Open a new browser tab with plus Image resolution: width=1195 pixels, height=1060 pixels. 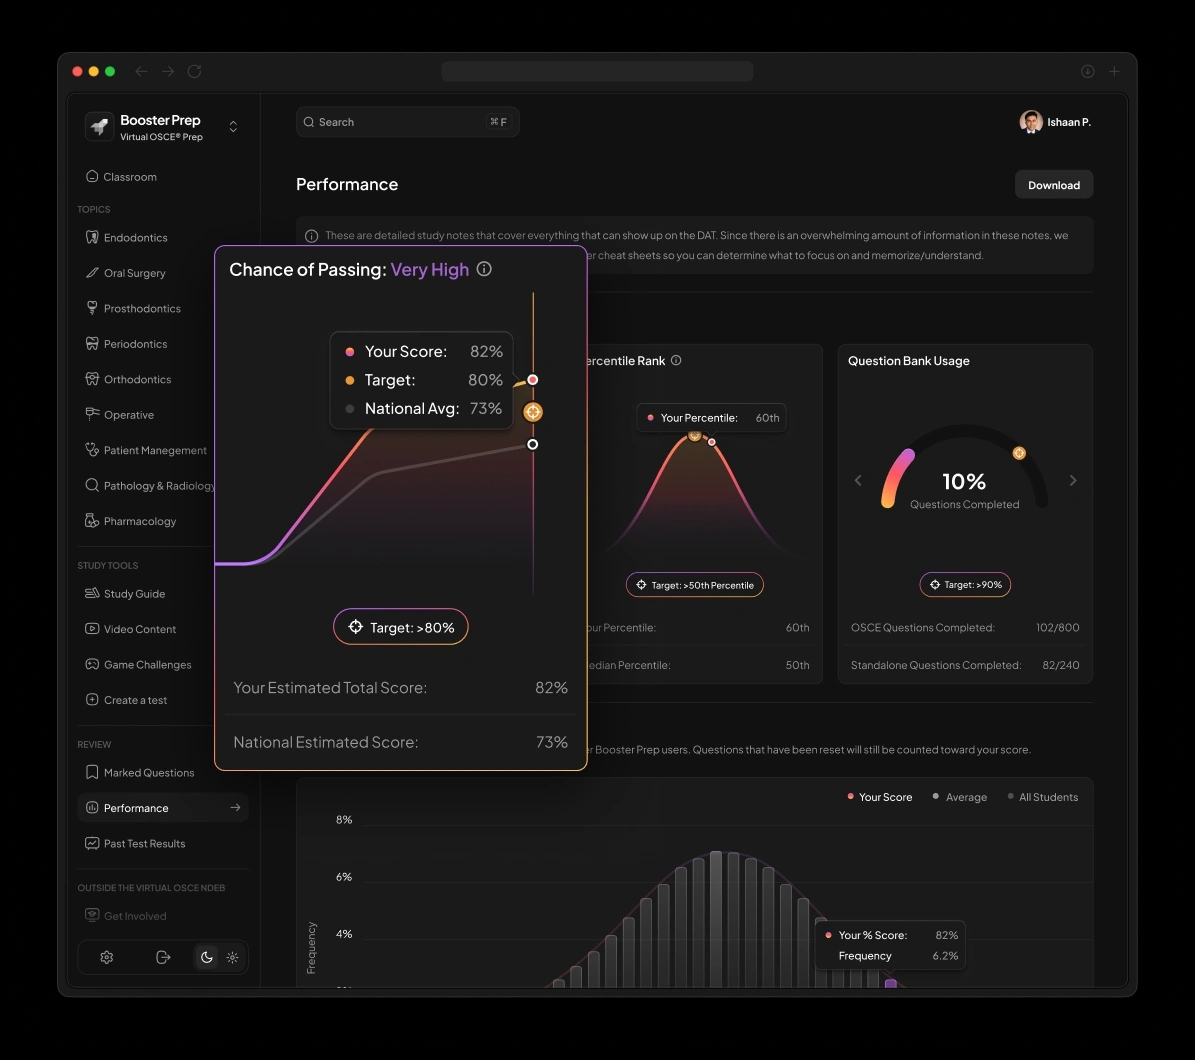coord(1114,71)
